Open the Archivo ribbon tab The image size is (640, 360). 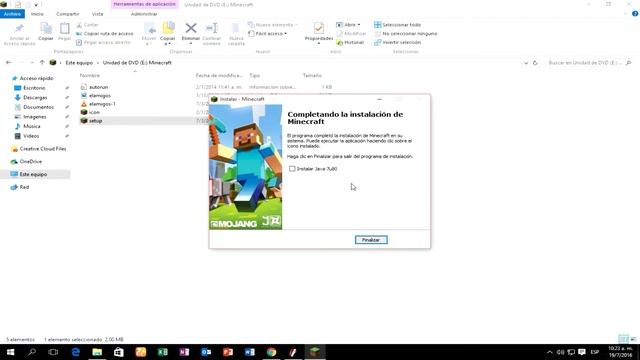pyautogui.click(x=12, y=14)
